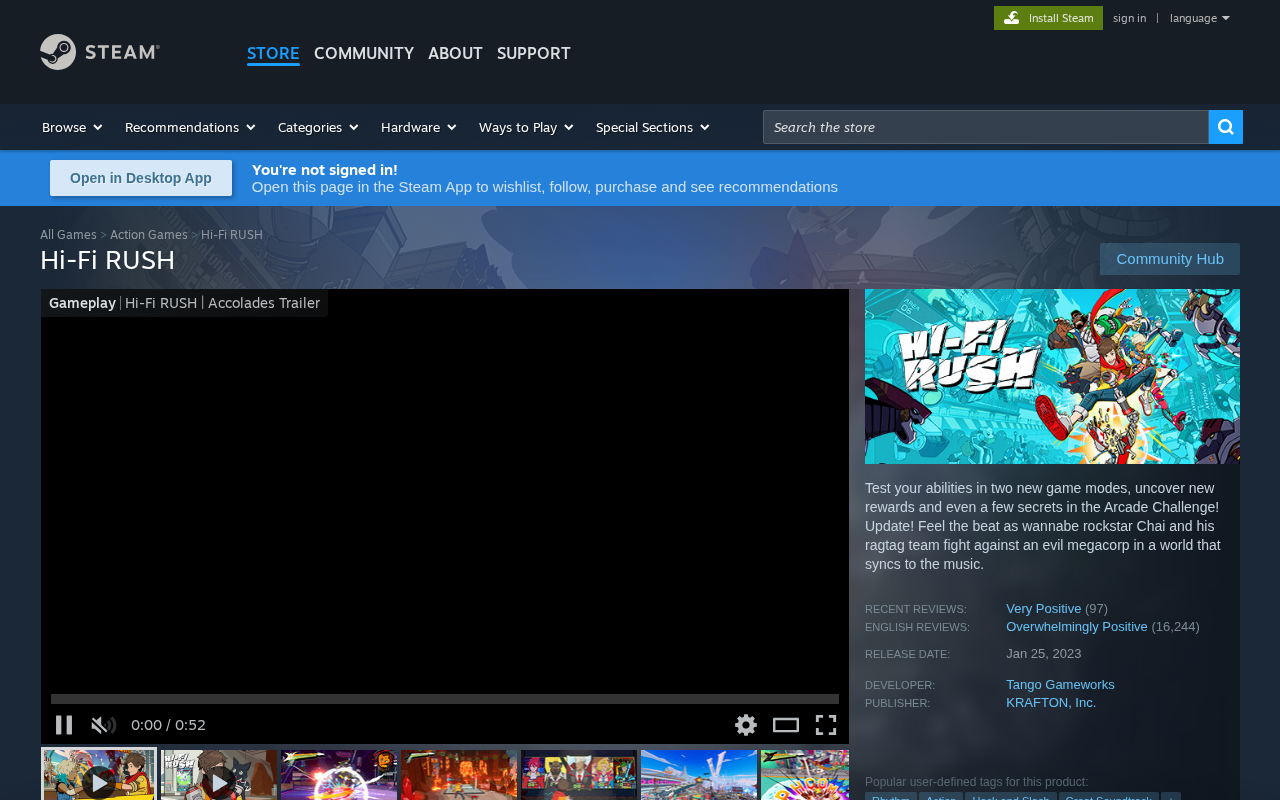Expand the Ways to Play dropdown
This screenshot has width=1280, height=800.
(x=526, y=127)
